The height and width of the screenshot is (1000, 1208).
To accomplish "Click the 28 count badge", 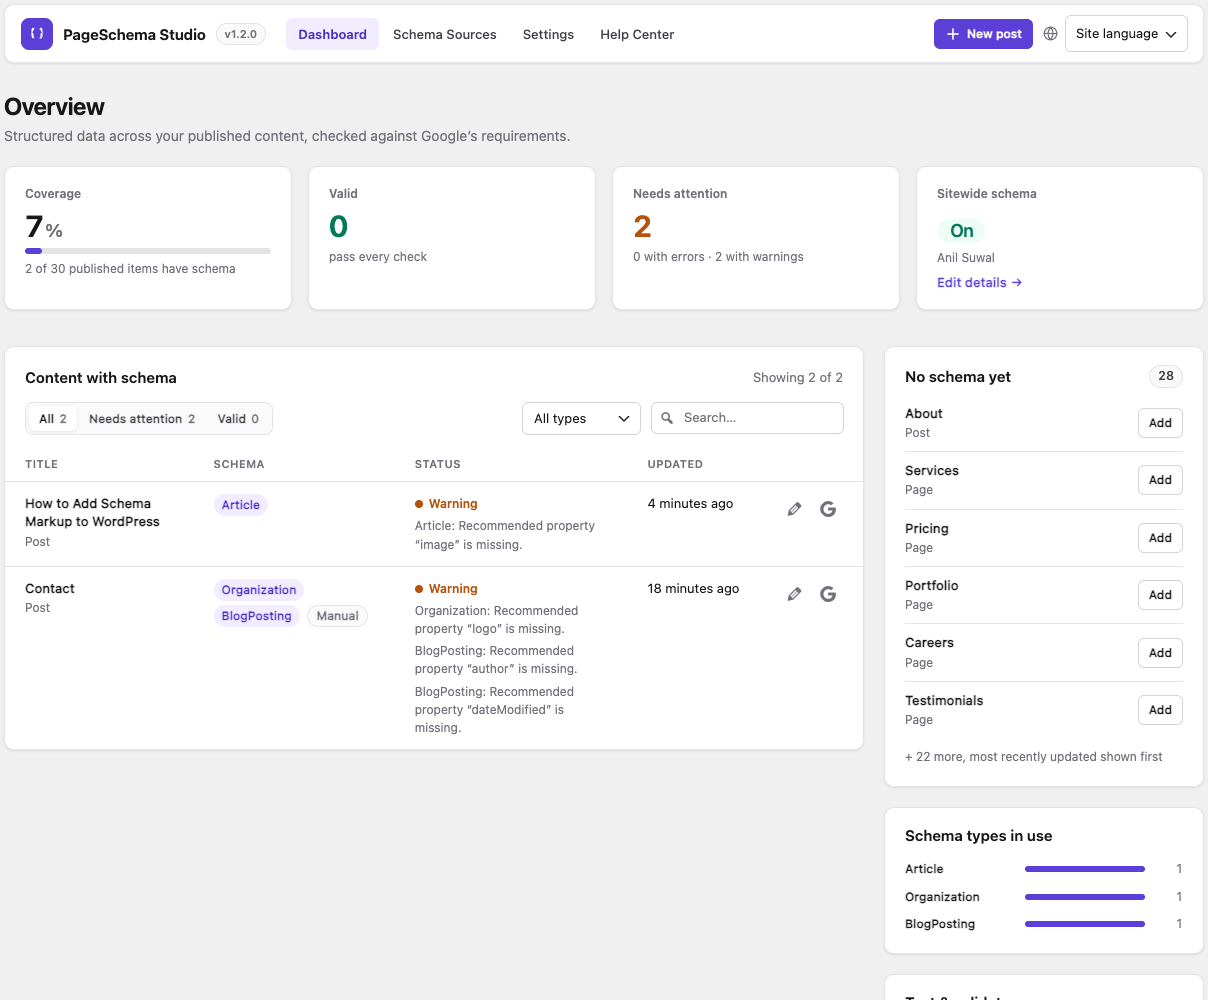I will pos(1166,376).
